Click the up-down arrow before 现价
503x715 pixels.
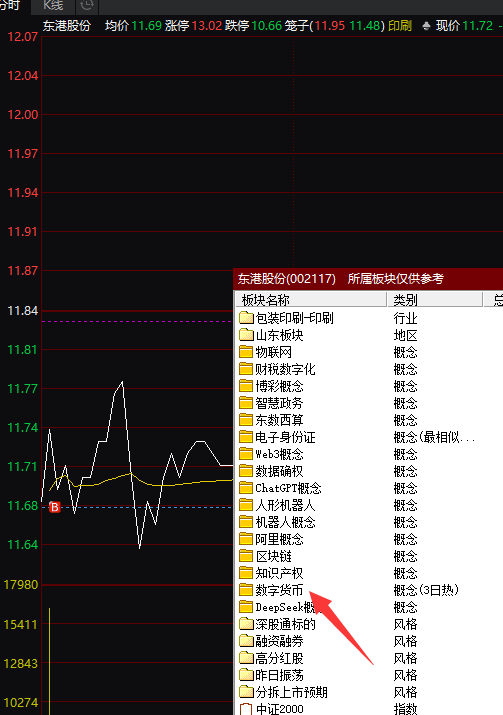426,26
